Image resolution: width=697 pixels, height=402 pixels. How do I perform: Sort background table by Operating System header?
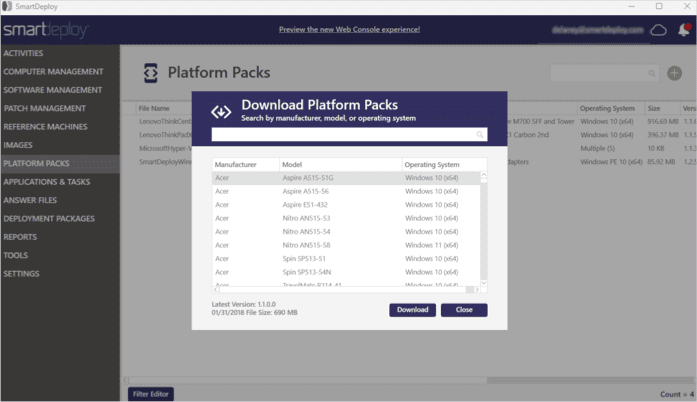click(611, 109)
